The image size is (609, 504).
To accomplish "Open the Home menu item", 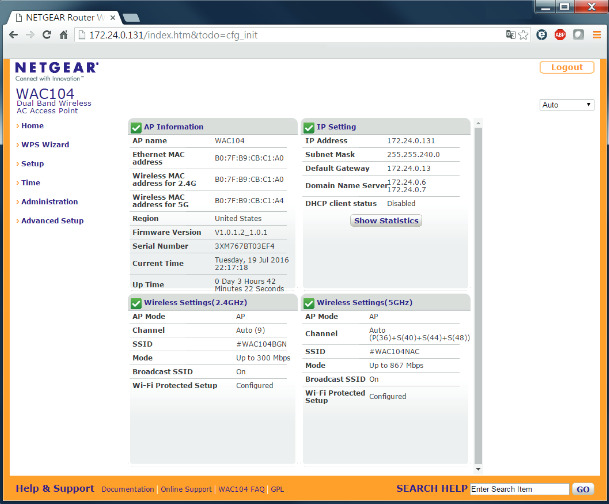I will [x=32, y=125].
